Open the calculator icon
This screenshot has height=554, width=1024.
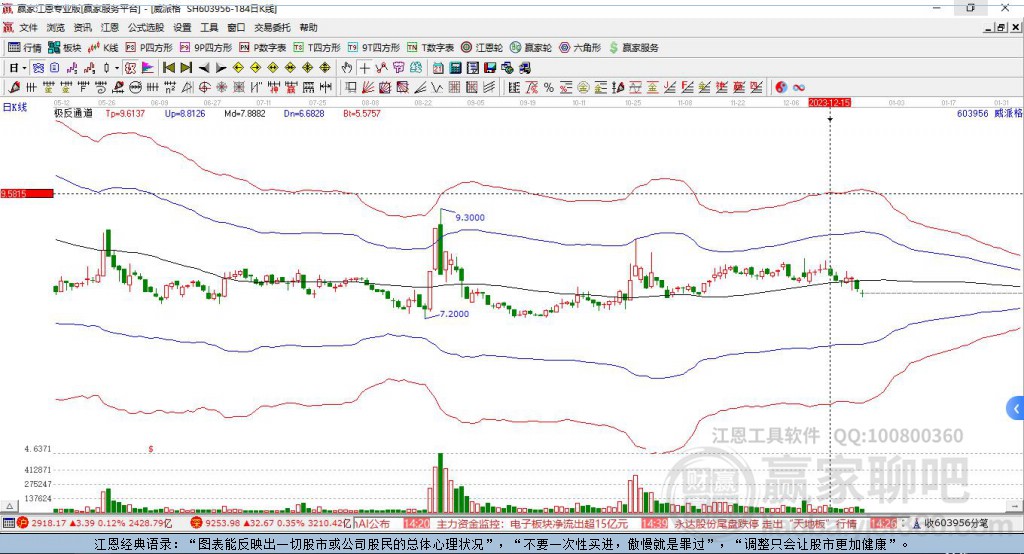point(455,68)
